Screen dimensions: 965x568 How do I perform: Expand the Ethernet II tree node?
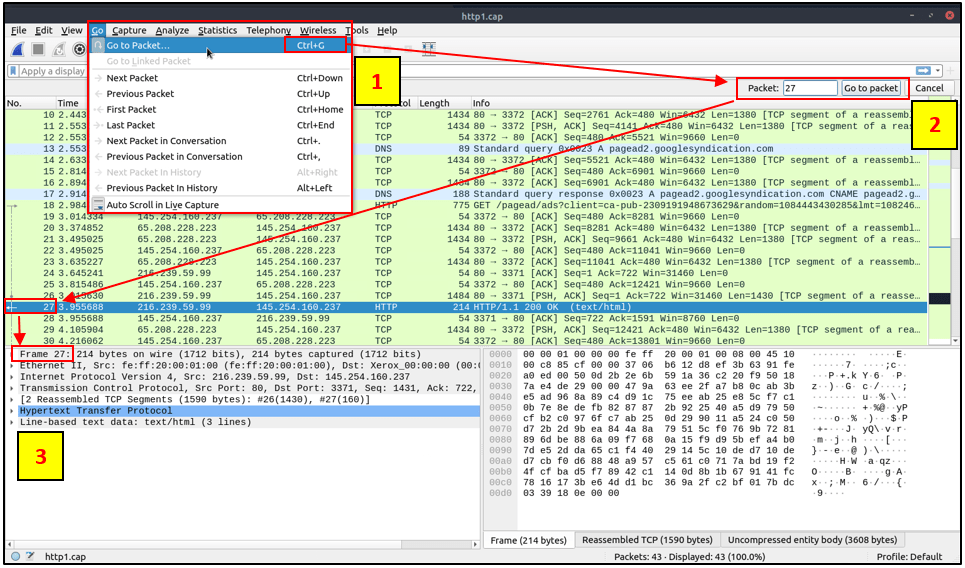pos(12,366)
